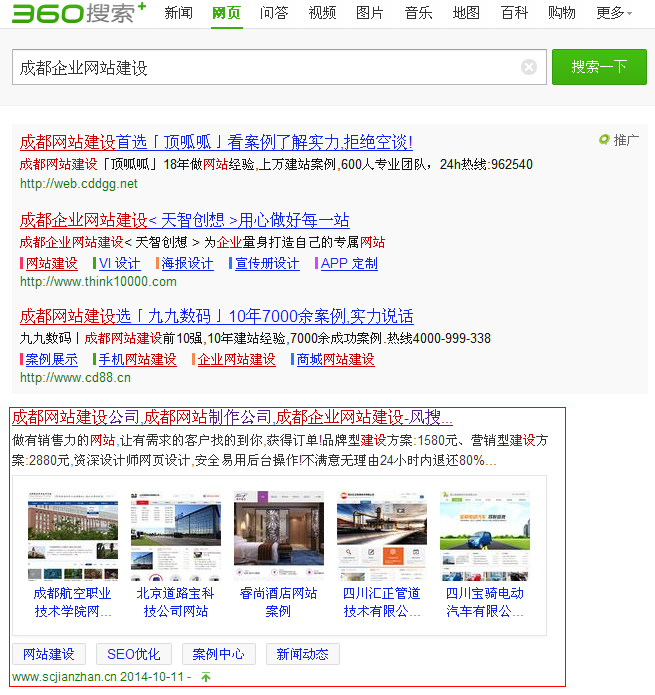Open 成都航空职业技术学院 website thumbnail
655x695 pixels.
point(73,535)
